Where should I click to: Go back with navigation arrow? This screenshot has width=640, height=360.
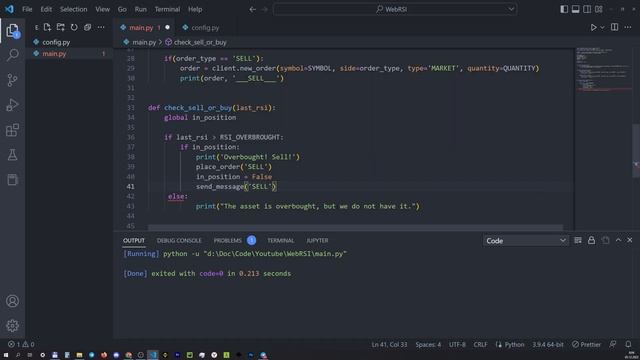(253, 9)
